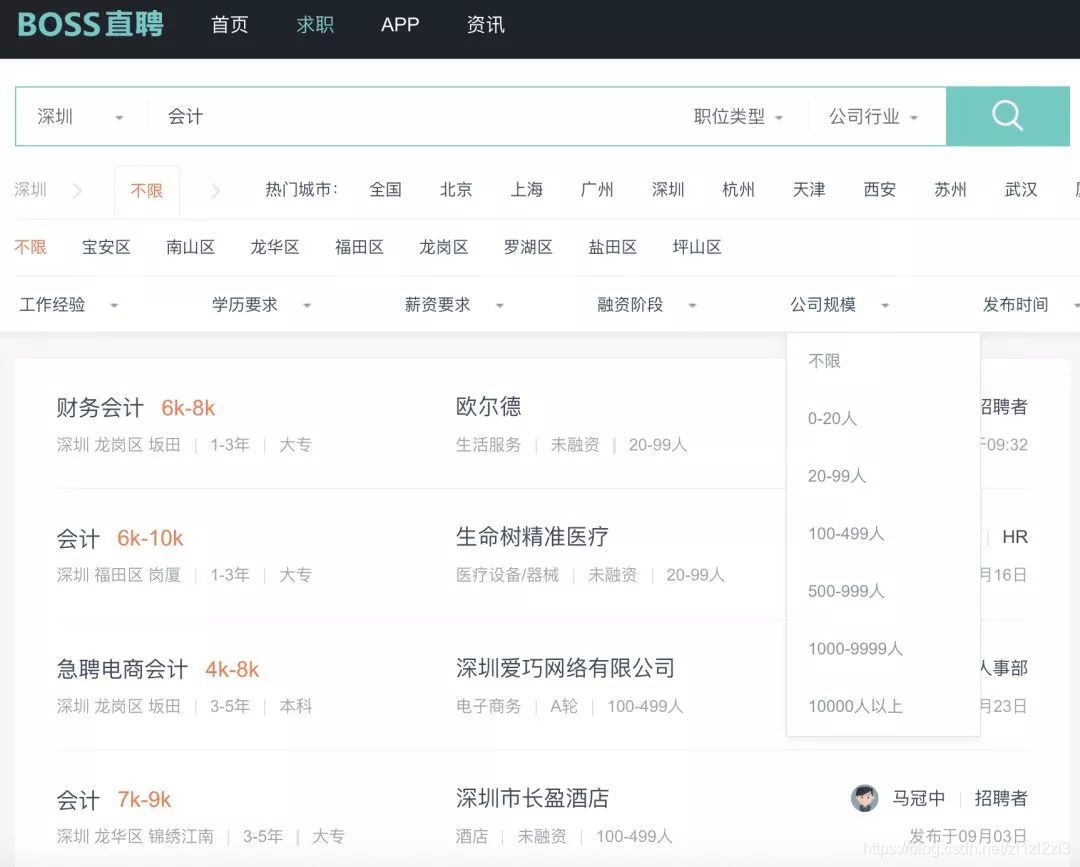The height and width of the screenshot is (867, 1080).
Task: Choose 北京 hot city
Action: pyautogui.click(x=456, y=189)
